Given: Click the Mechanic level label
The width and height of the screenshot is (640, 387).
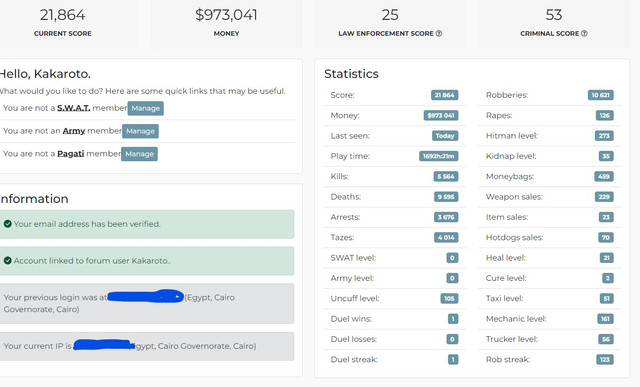Looking at the screenshot, I should 516,319.
